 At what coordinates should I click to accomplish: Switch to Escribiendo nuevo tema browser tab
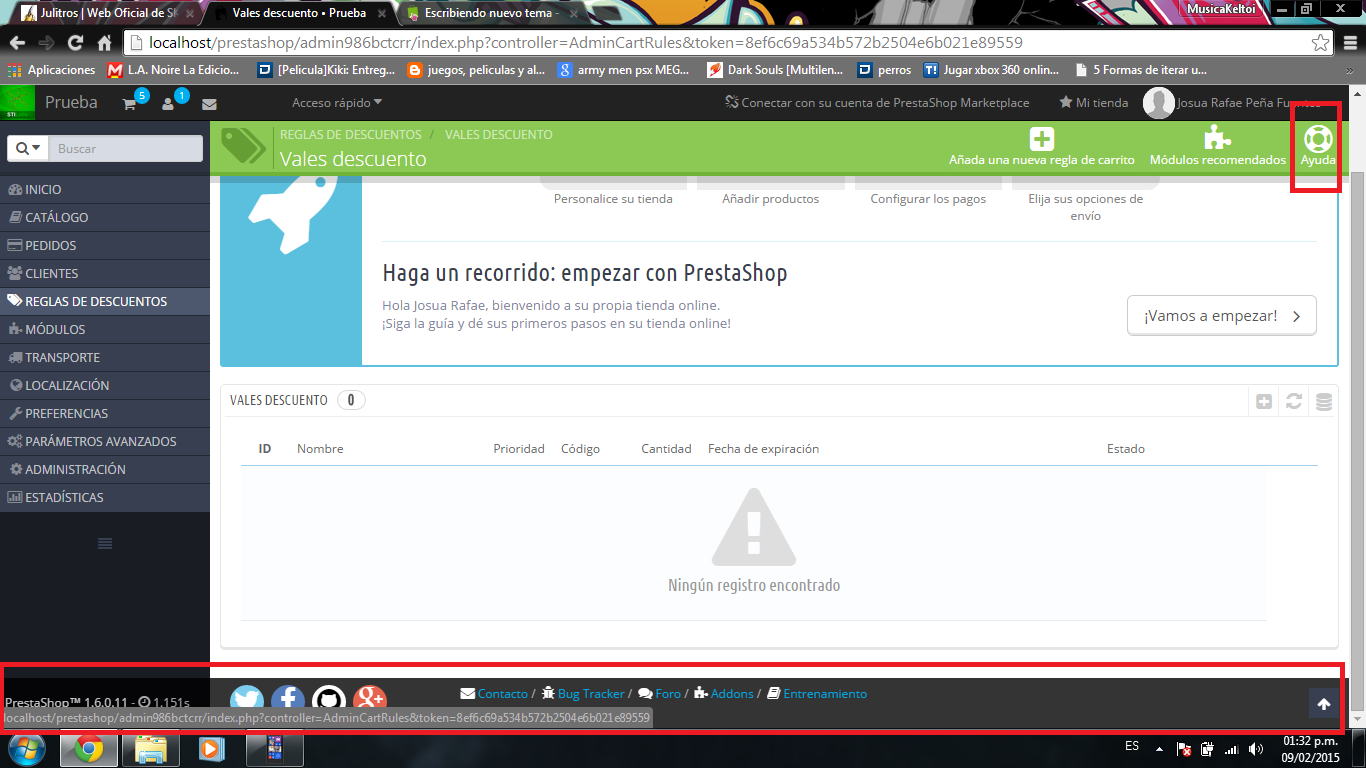point(490,14)
